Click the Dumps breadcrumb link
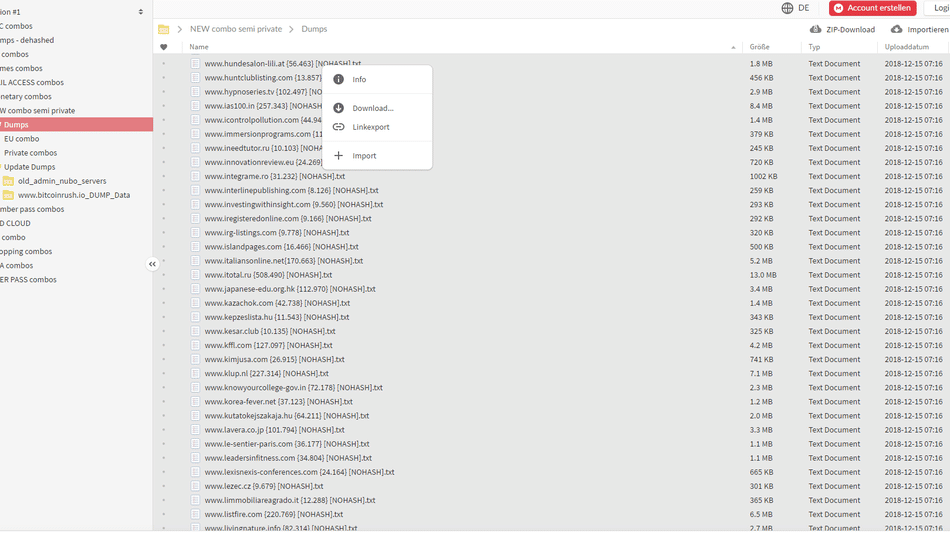The image size is (950, 534). click(x=314, y=28)
